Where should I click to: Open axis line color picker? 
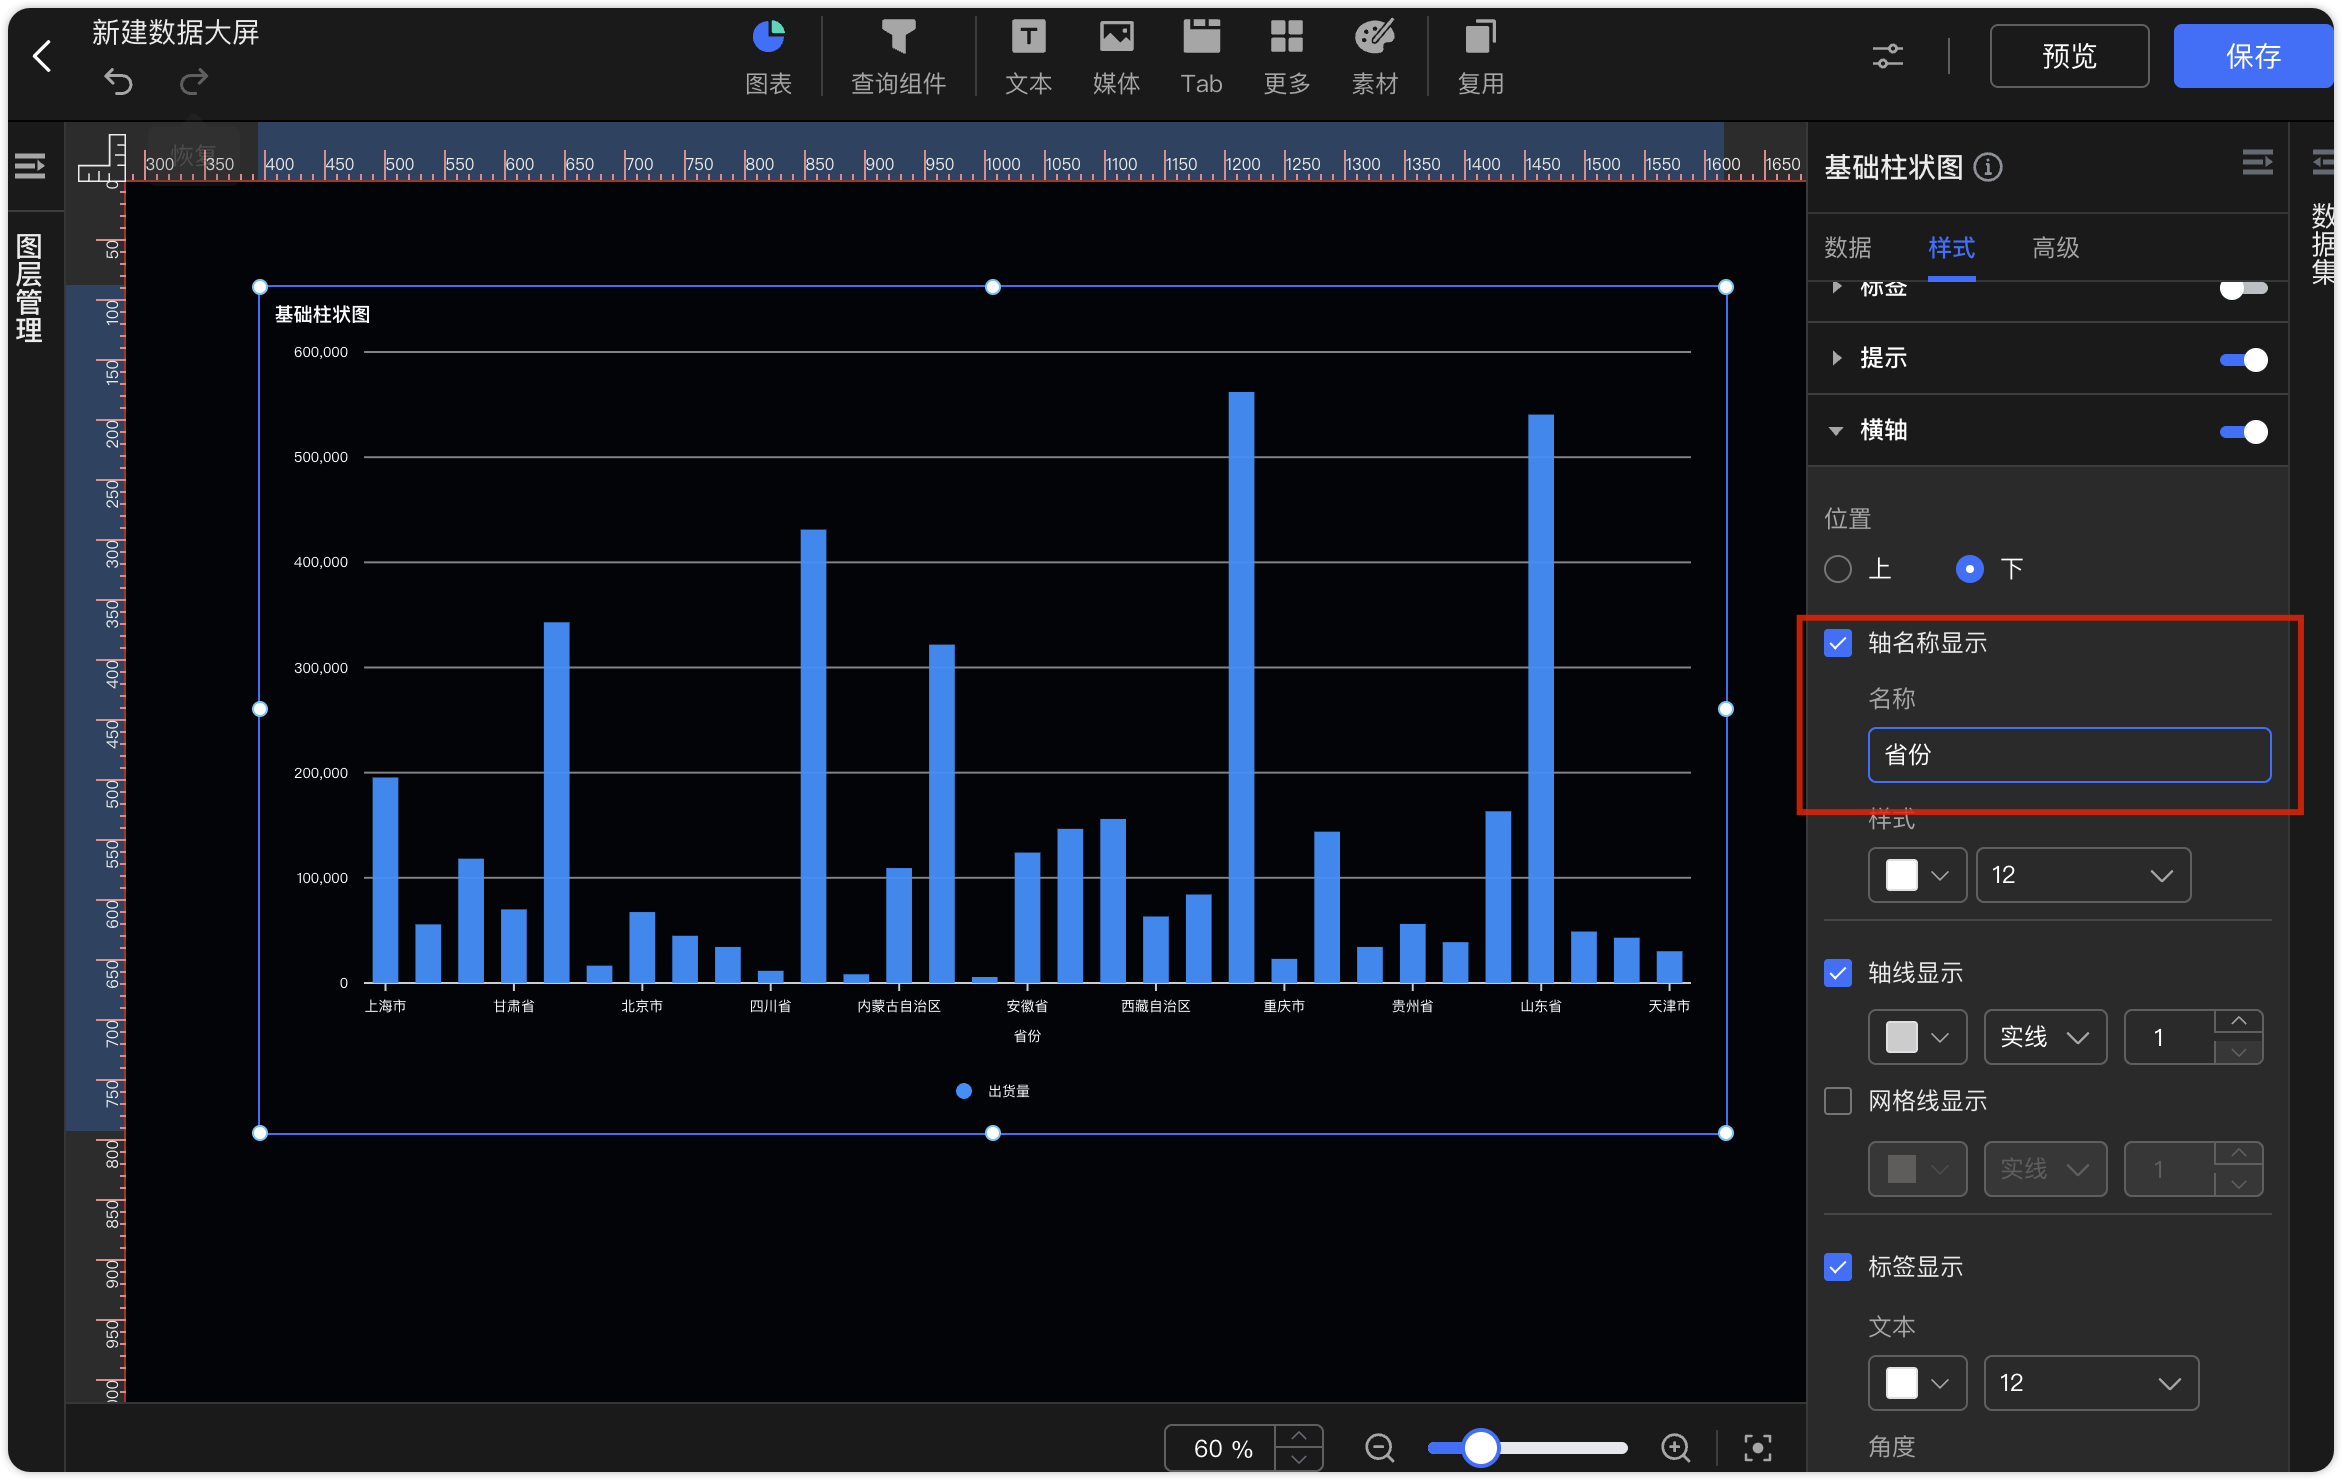coord(1917,1037)
